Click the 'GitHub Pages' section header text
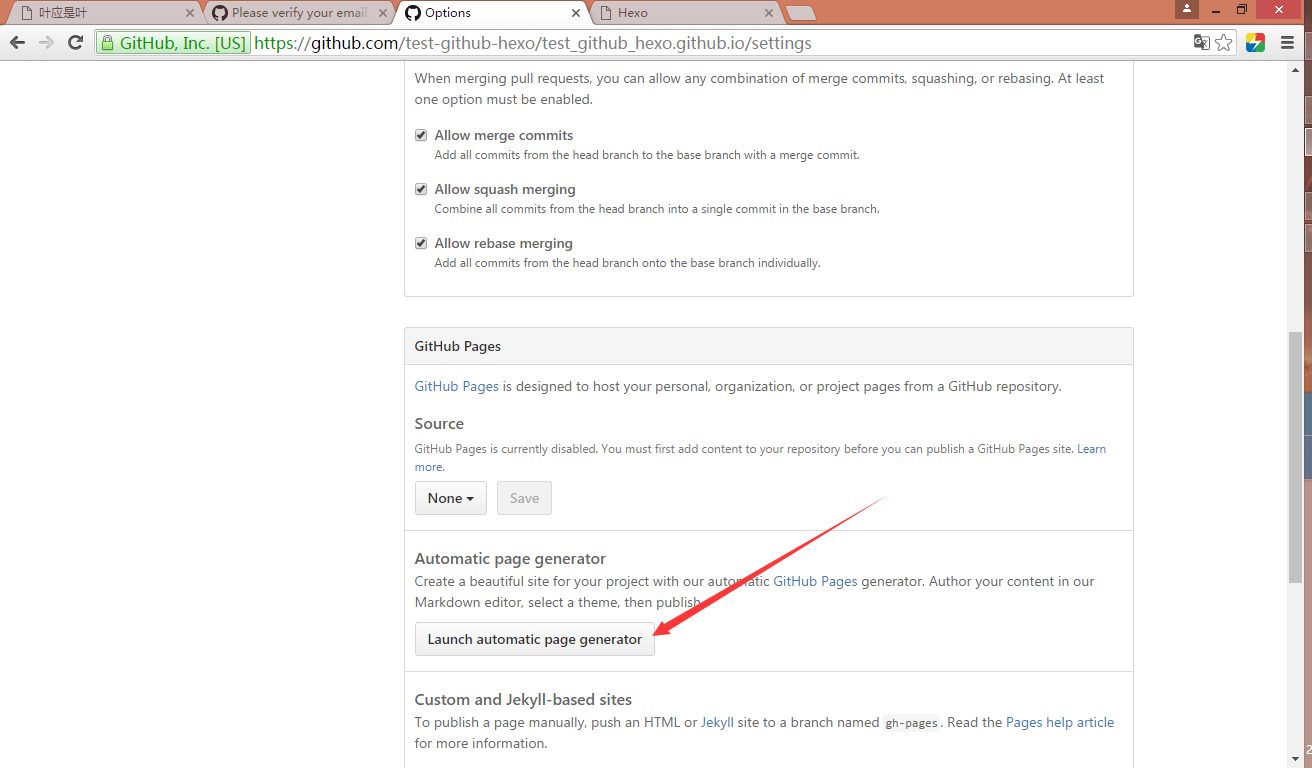The width and height of the screenshot is (1312, 768). [x=458, y=346]
